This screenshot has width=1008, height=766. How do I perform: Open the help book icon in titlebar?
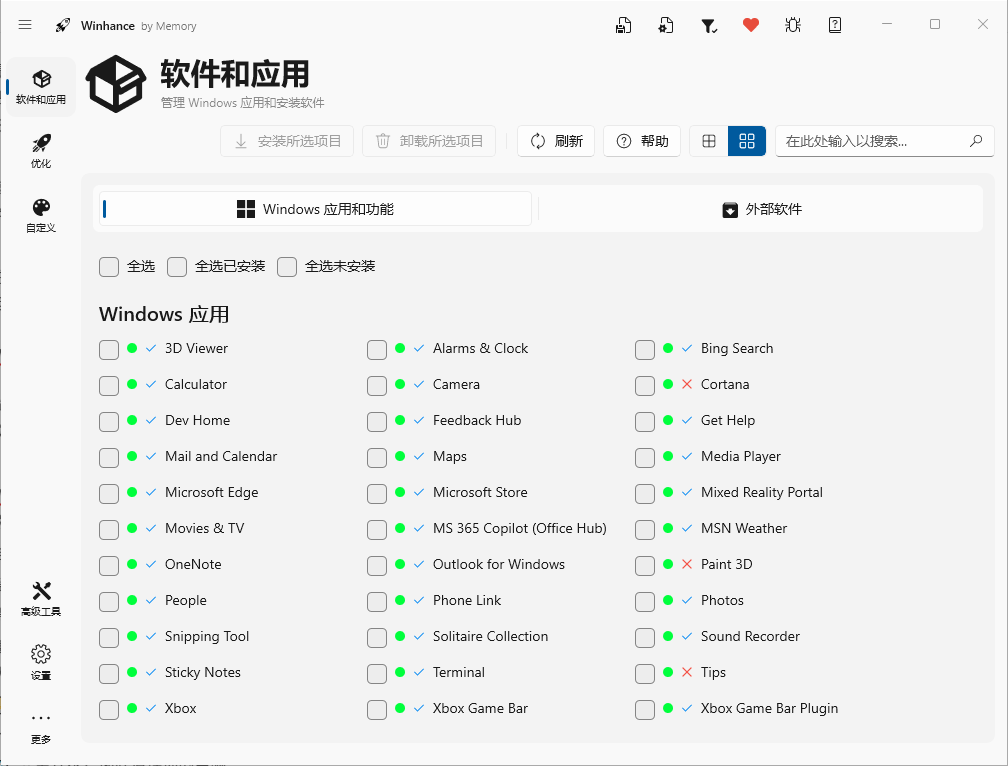(835, 24)
